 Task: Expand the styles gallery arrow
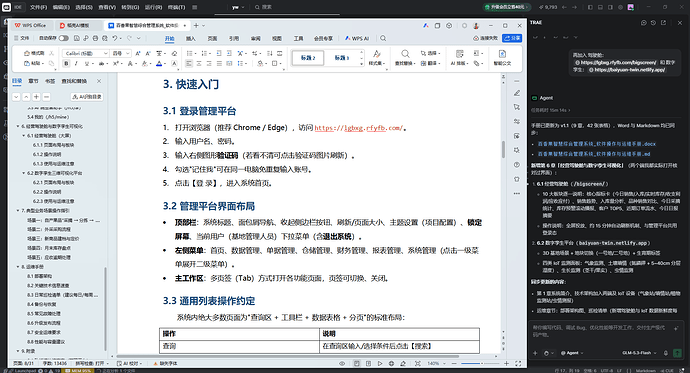click(362, 64)
